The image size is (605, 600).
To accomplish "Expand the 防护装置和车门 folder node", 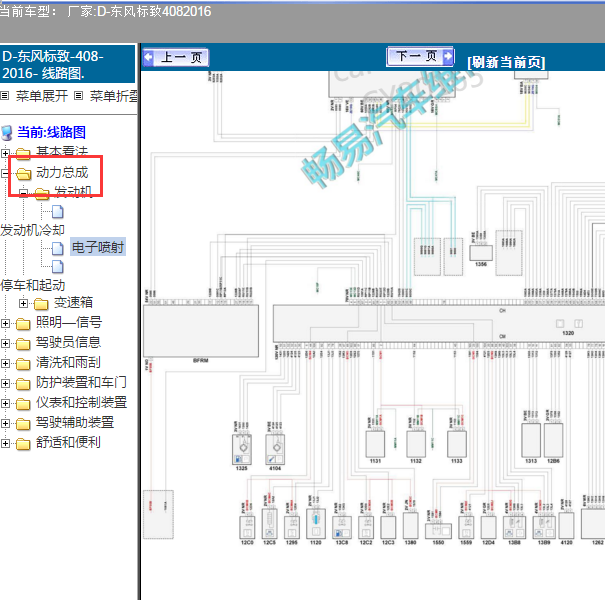I will point(5,384).
